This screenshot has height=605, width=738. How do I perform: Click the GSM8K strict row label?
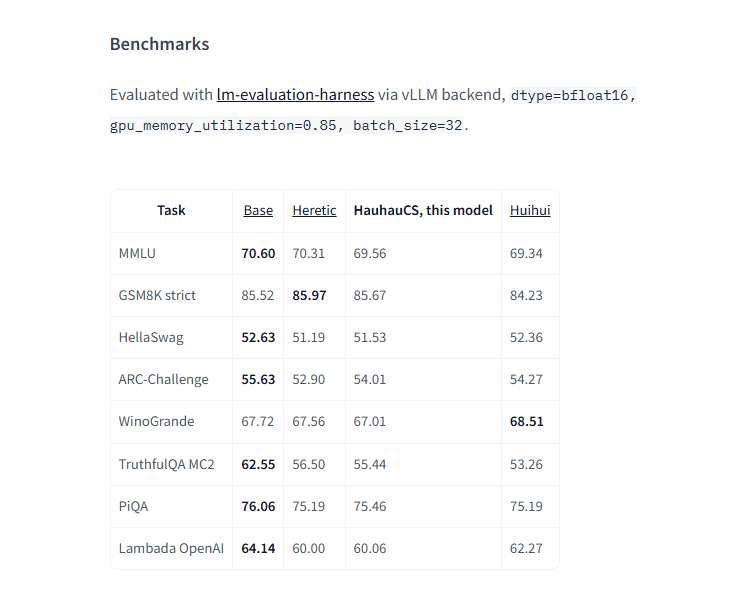click(157, 295)
